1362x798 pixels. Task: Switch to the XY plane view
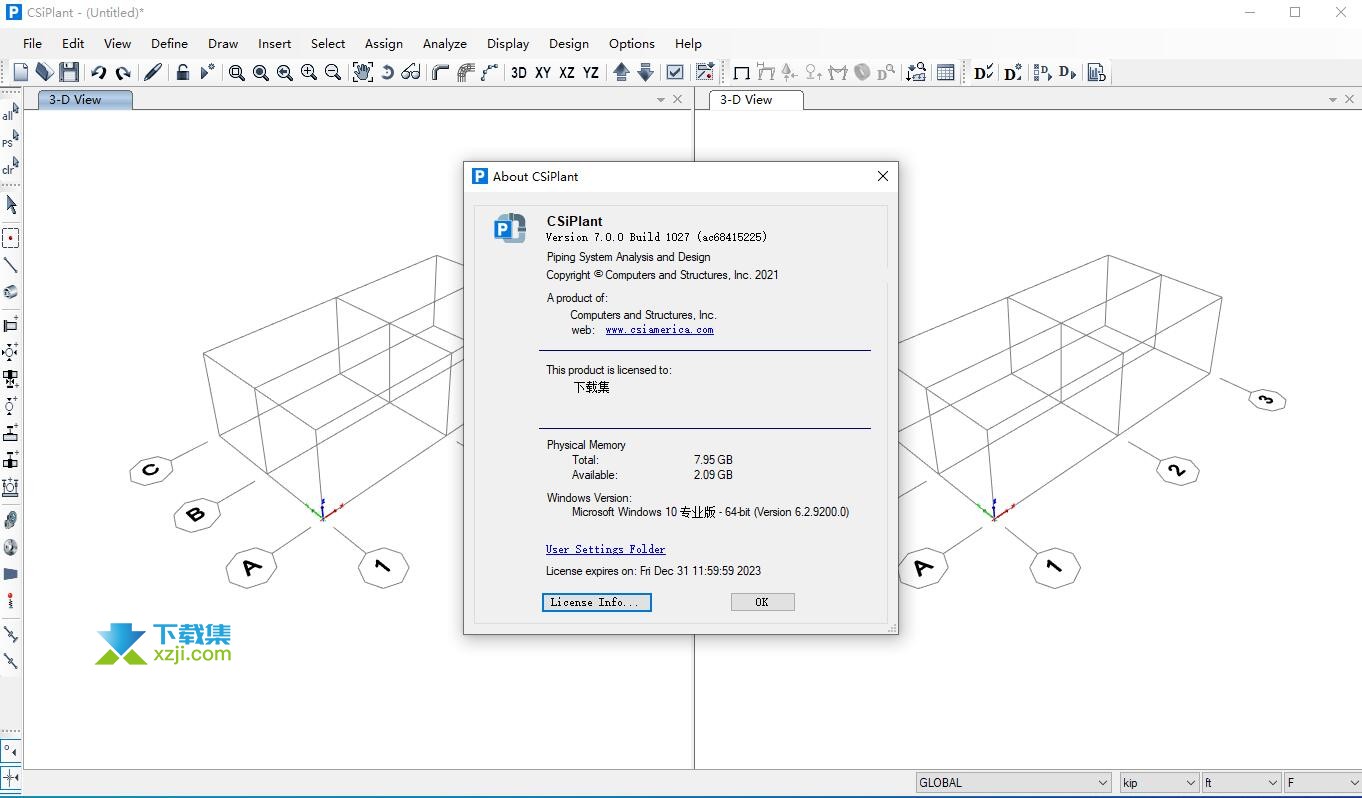tap(543, 72)
